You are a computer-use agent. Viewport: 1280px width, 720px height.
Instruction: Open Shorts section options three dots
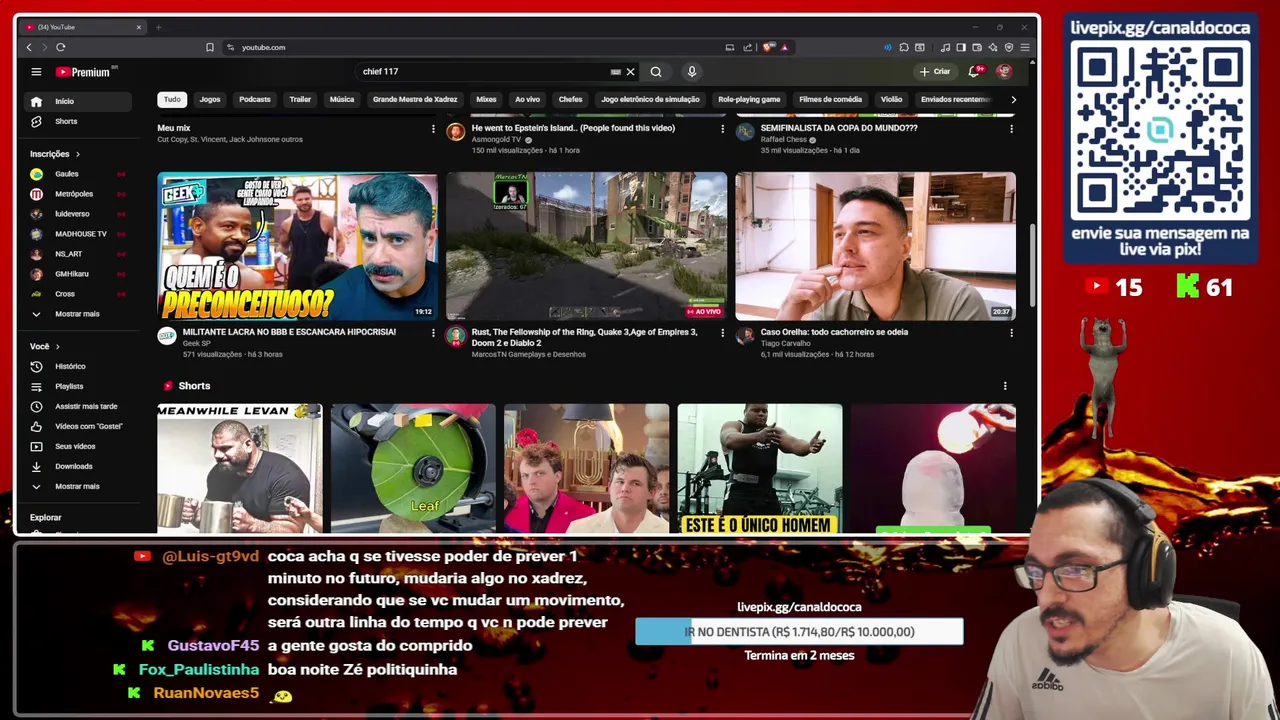[x=1005, y=386]
